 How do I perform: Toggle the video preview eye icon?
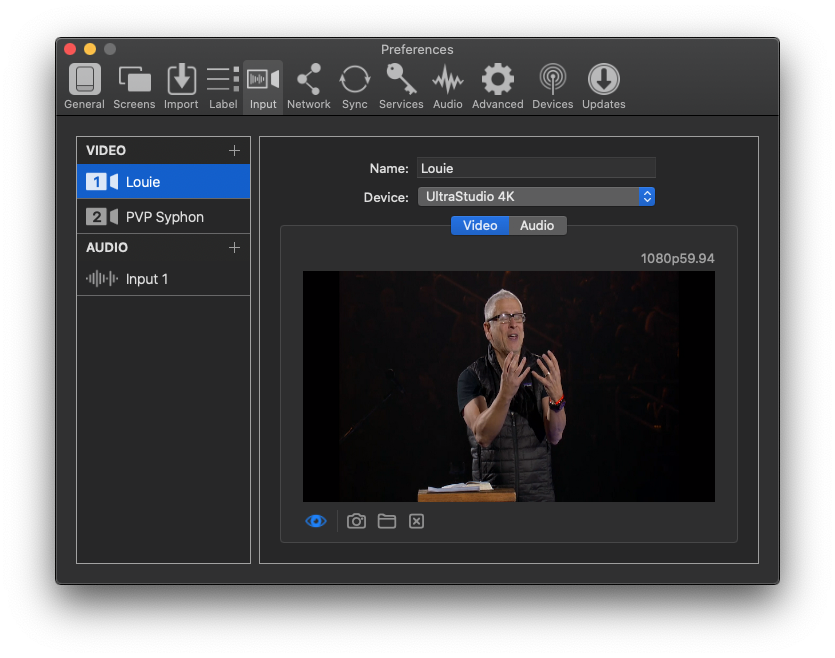coord(316,521)
